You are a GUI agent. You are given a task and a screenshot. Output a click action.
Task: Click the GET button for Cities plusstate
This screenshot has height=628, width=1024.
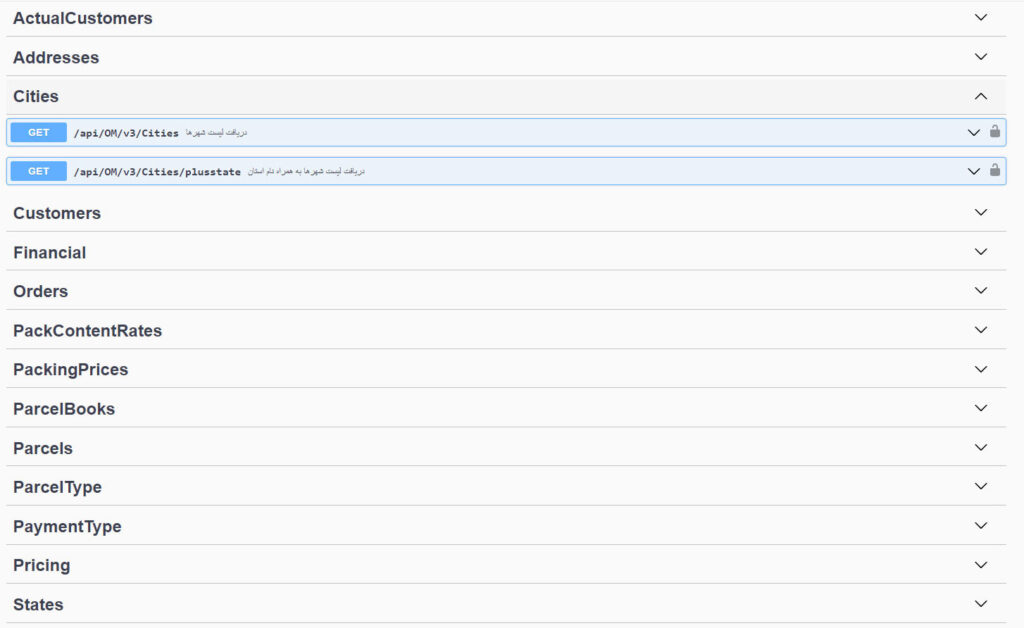click(39, 171)
